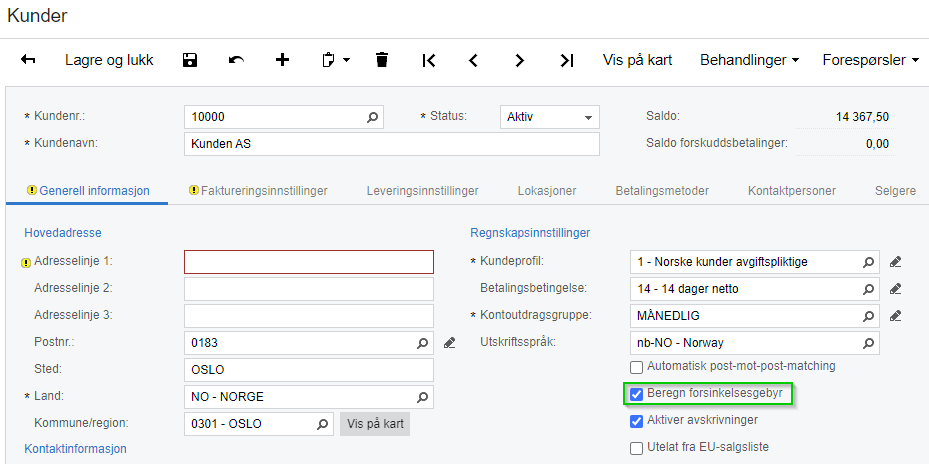Viewport: 929px width, 464px height.
Task: Click the clipboard copy-paste icon
Action: click(329, 60)
